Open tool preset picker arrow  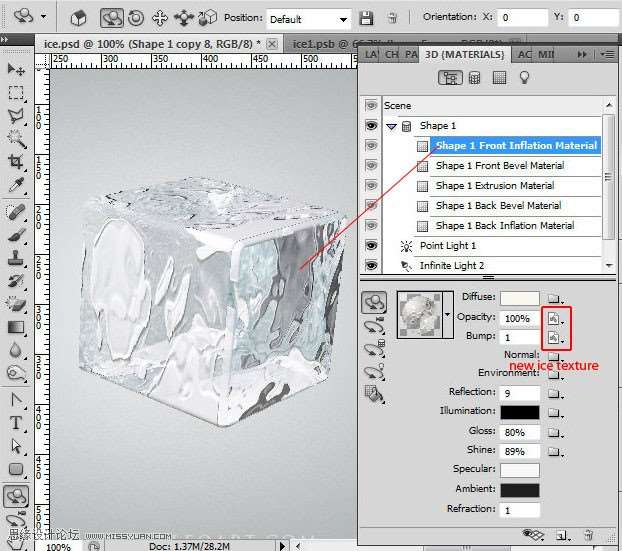[44, 17]
